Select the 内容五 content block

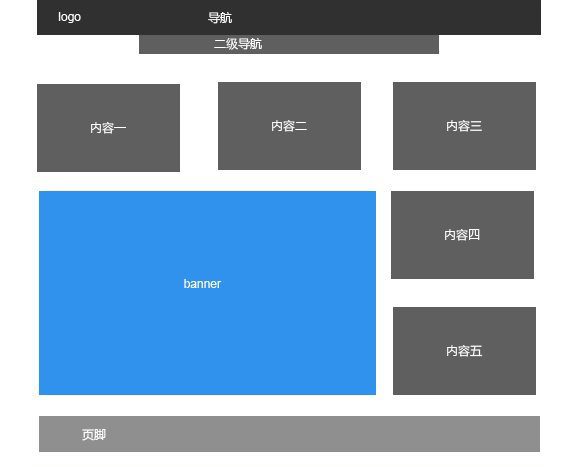tap(464, 351)
